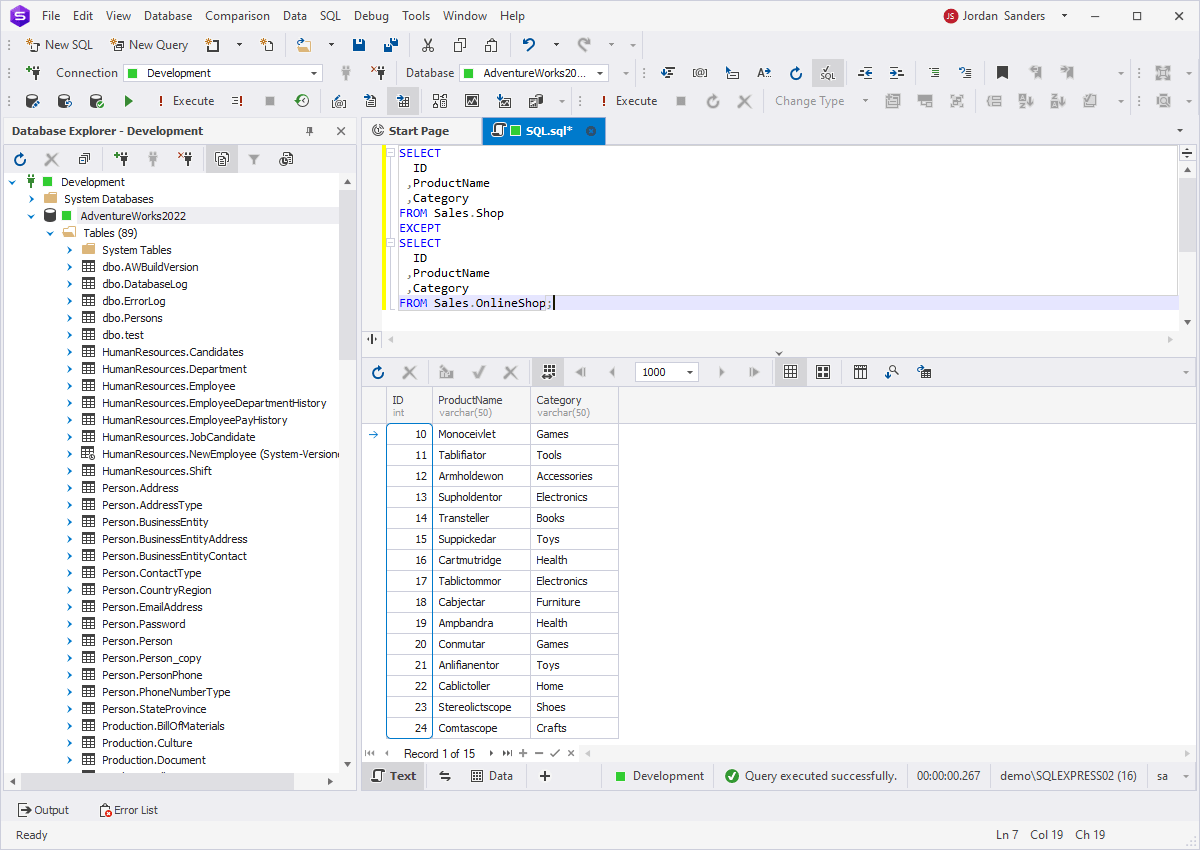Toggle Card View in results toolbar
The width and height of the screenshot is (1200, 850).
click(x=823, y=372)
